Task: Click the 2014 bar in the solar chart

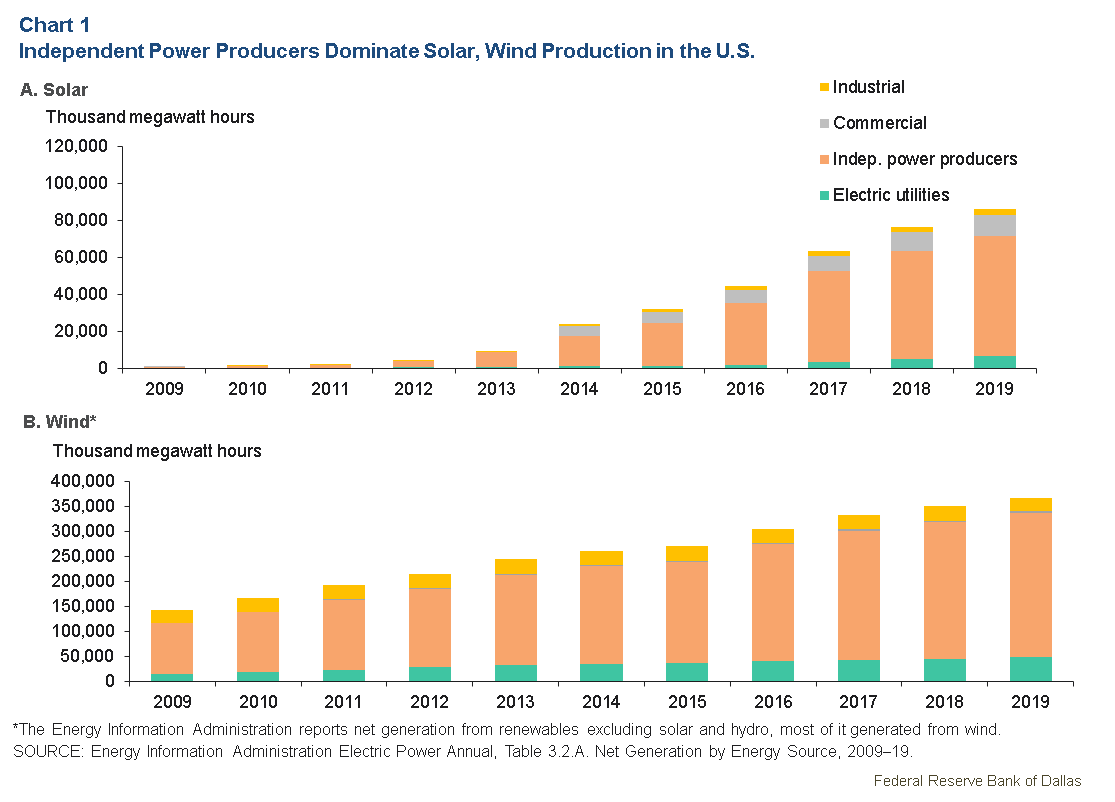Action: (580, 346)
